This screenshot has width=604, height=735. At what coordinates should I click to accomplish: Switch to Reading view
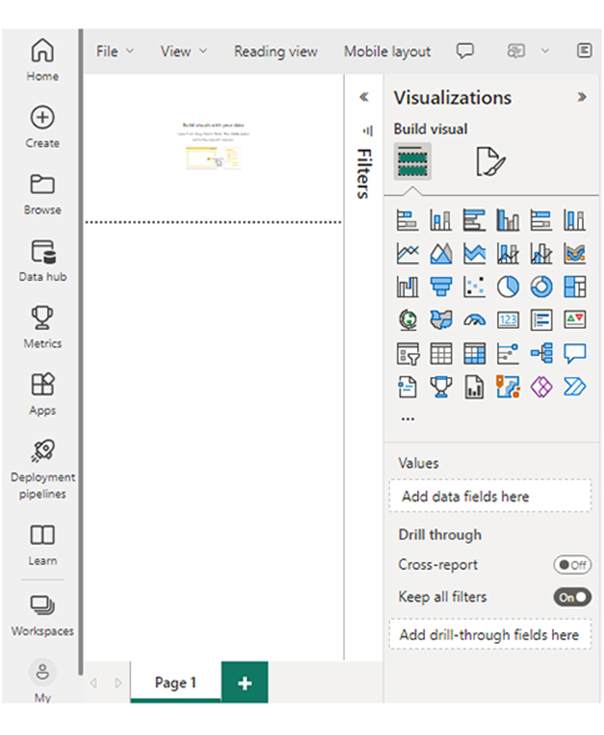tap(276, 51)
